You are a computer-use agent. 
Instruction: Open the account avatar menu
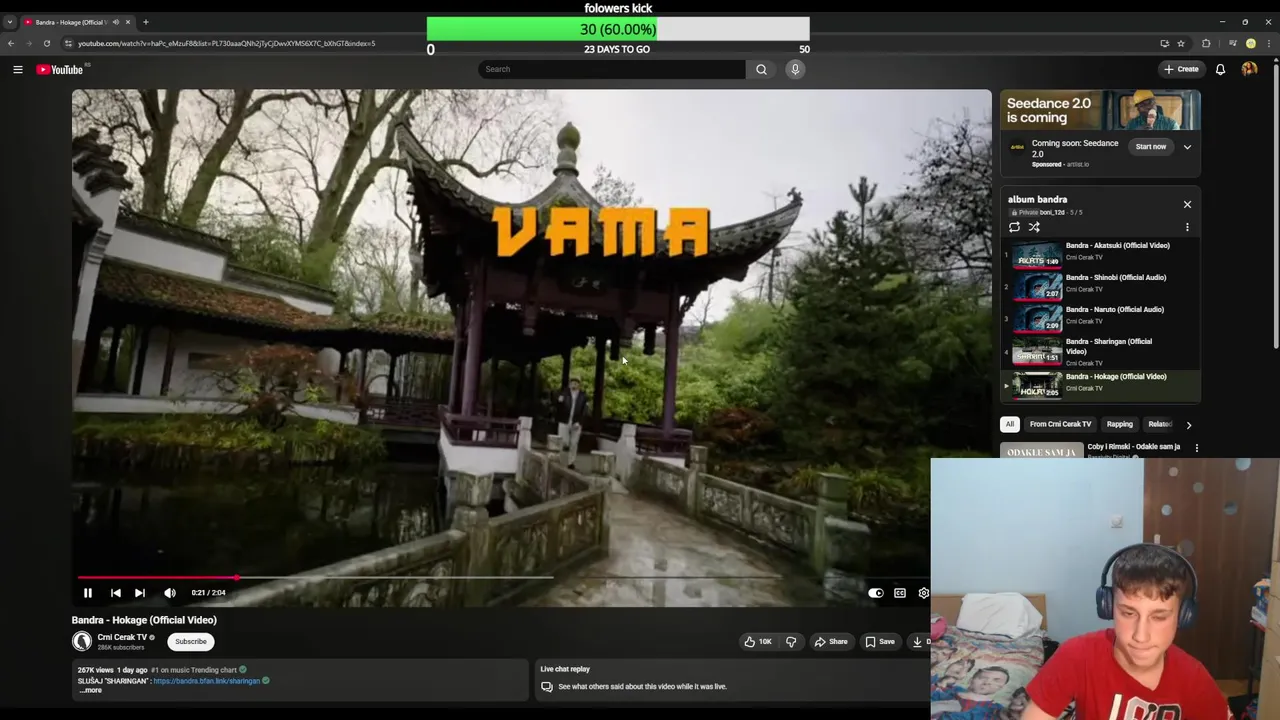(1249, 69)
